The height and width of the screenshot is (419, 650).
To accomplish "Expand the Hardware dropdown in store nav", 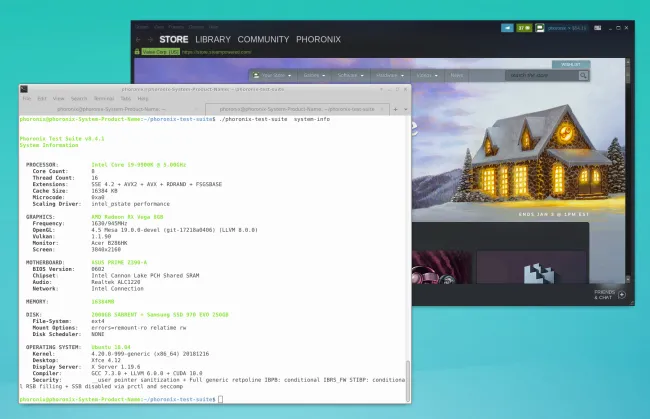I will coord(390,75).
